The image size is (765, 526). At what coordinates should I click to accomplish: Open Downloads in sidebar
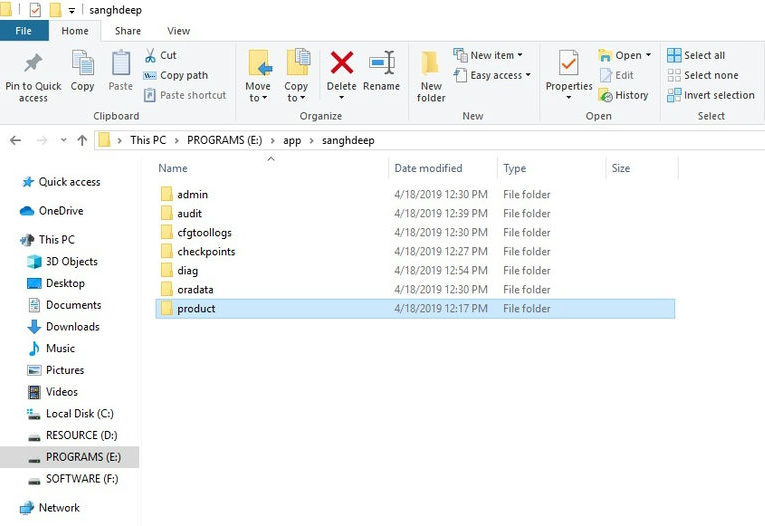[63, 326]
